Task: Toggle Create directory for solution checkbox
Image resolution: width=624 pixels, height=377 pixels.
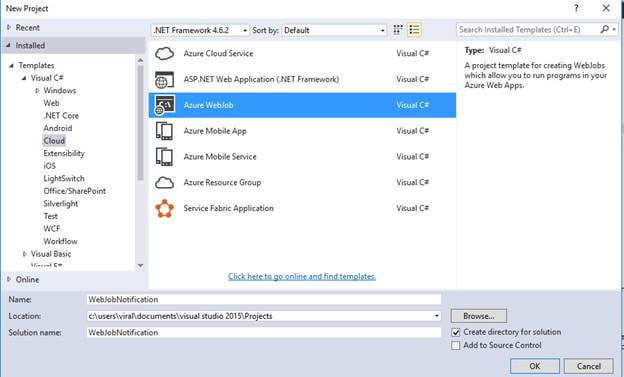Action: 456,332
